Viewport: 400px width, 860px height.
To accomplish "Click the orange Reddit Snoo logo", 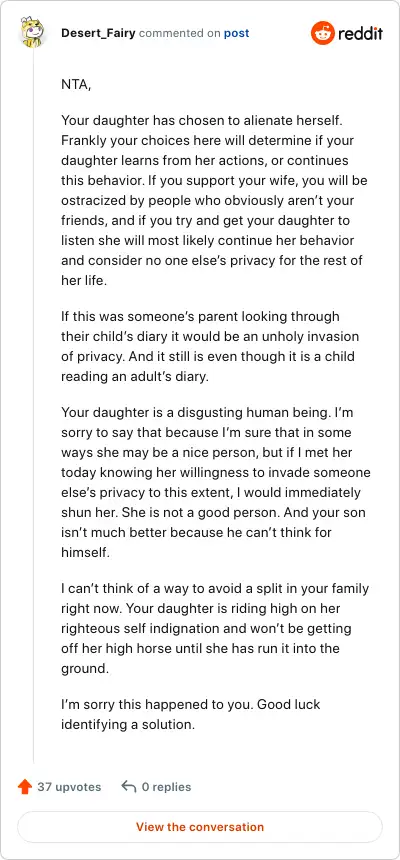I will tap(322, 33).
